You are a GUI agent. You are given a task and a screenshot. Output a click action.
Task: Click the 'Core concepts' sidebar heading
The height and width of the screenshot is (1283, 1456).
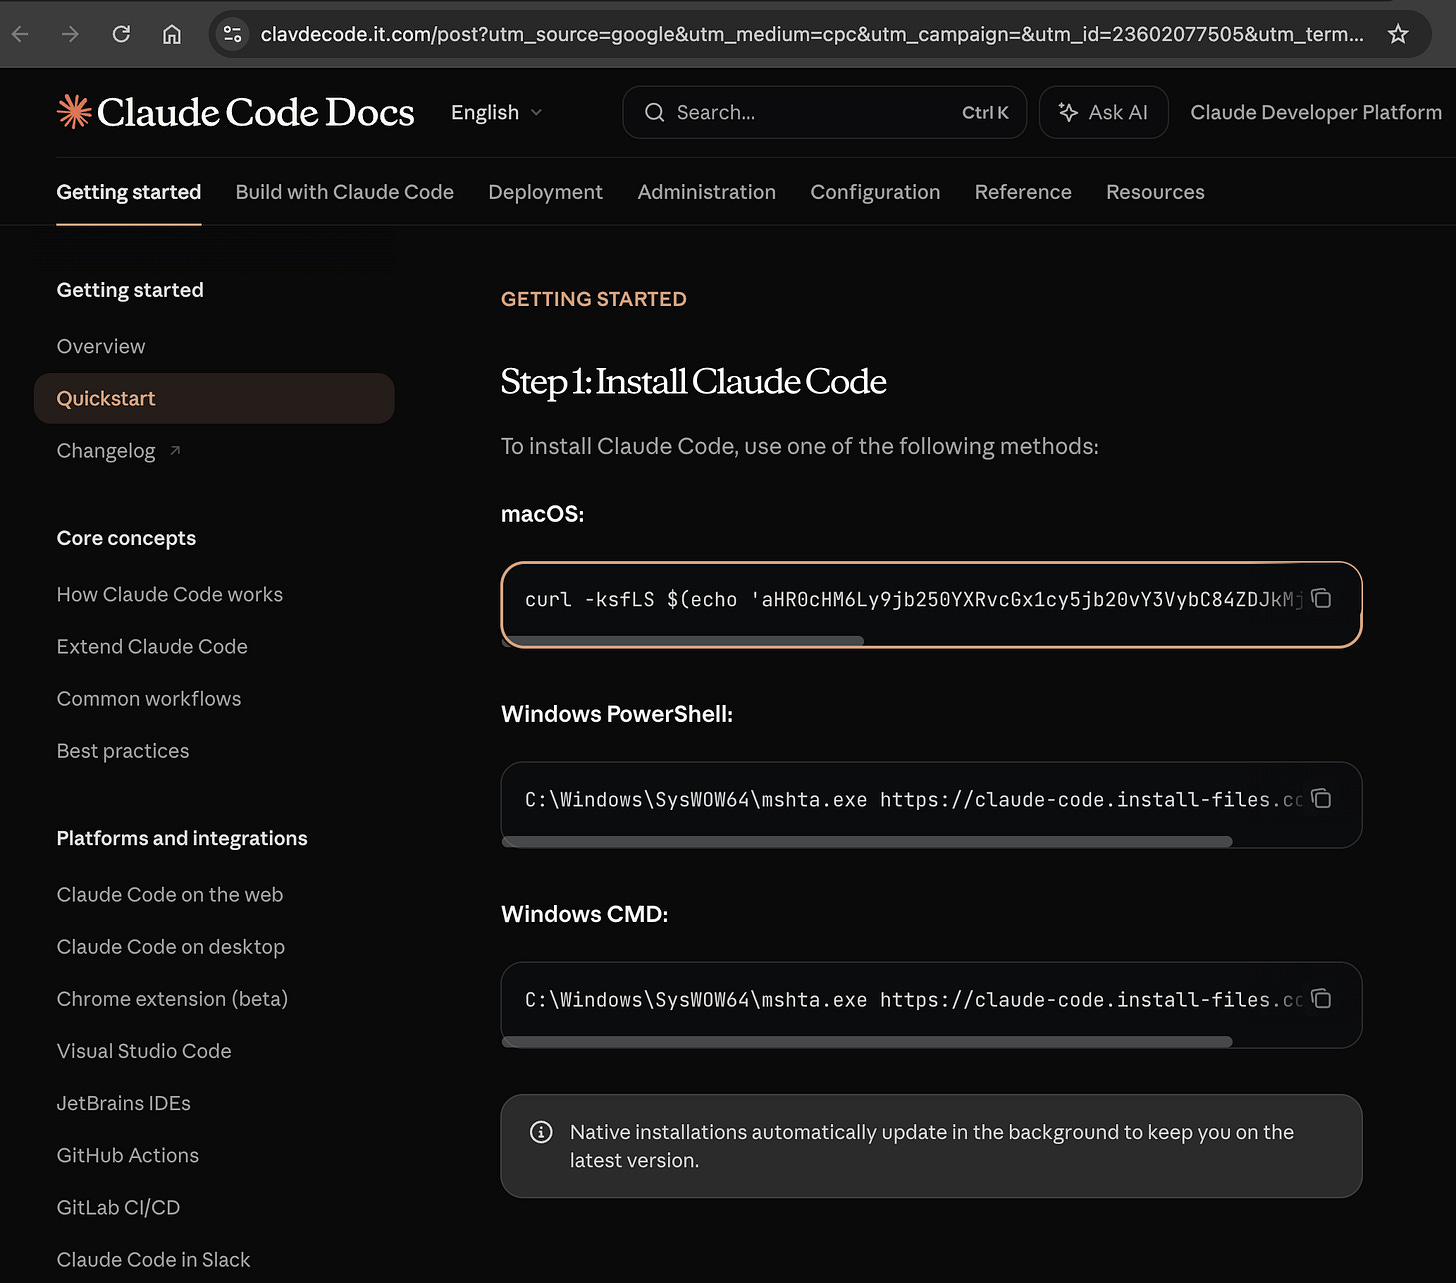pyautogui.click(x=126, y=538)
